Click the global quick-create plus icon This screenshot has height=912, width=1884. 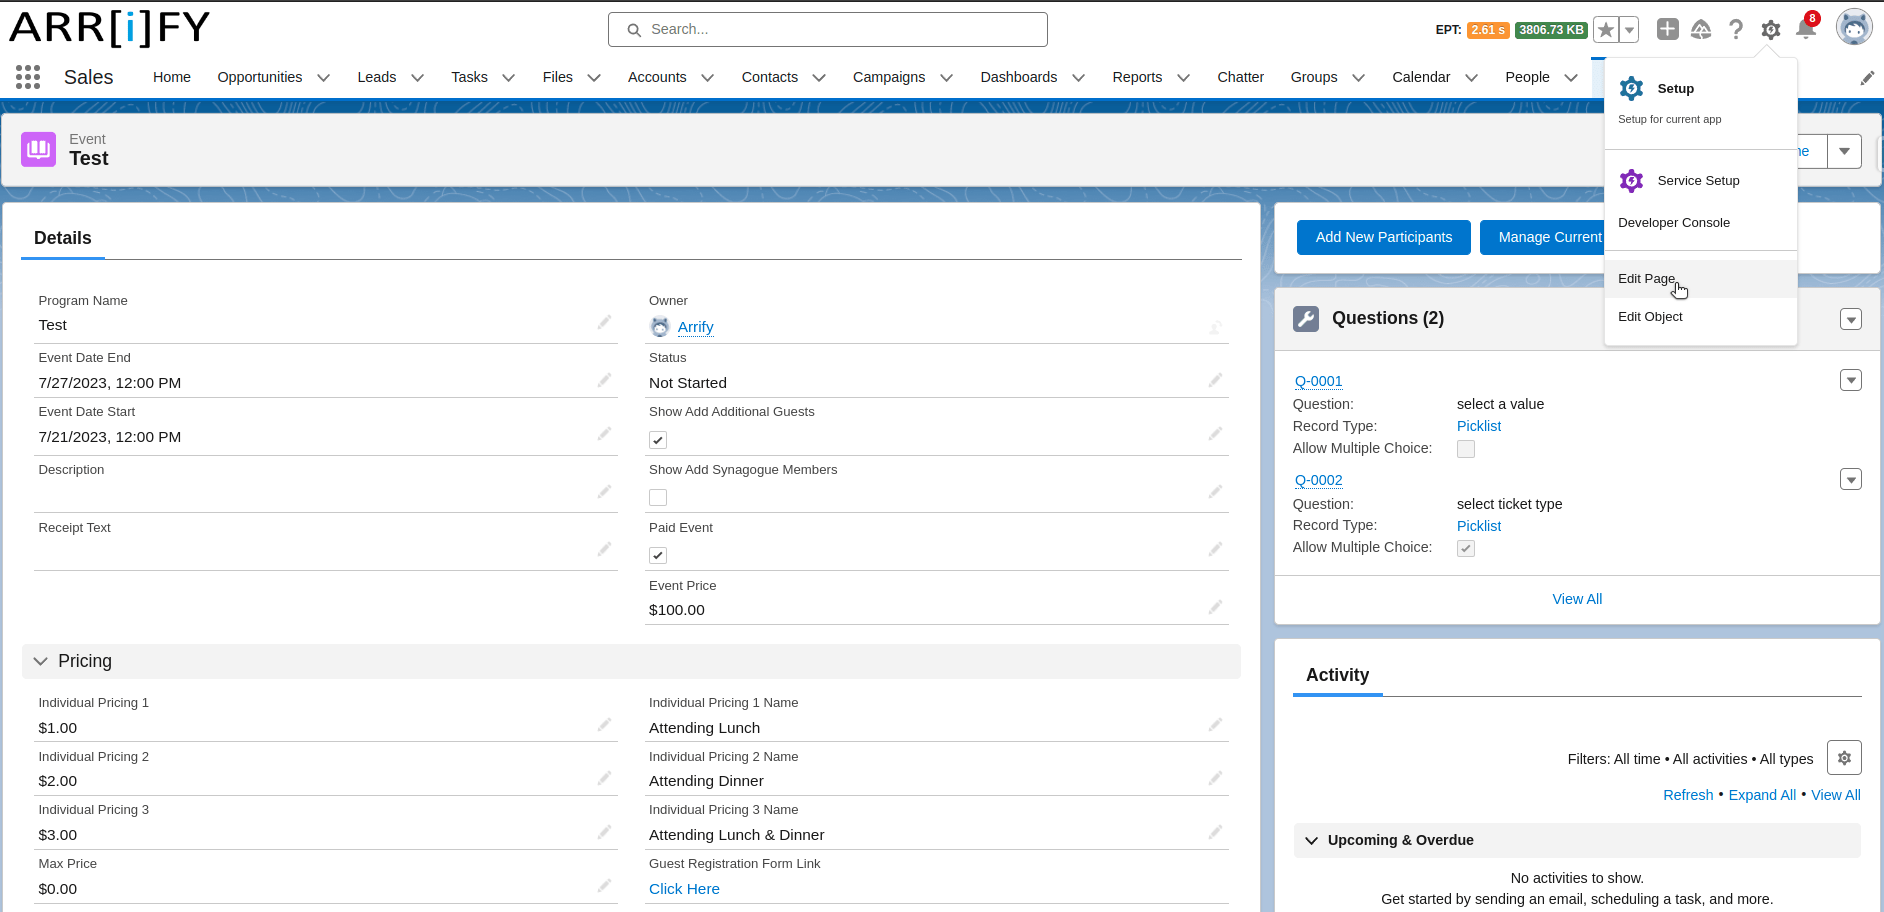click(x=1668, y=29)
